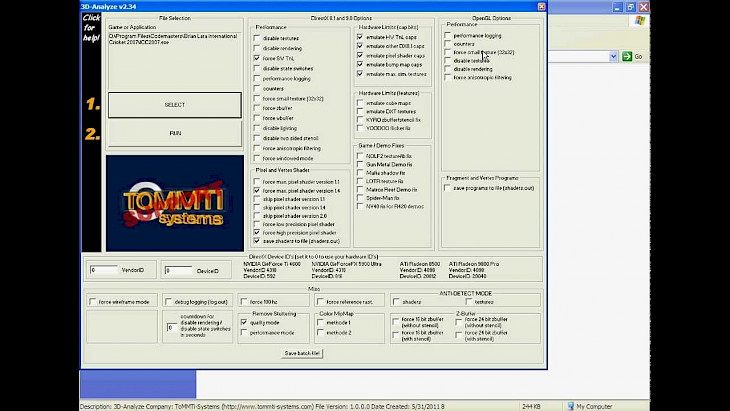Enable DirectX 'disable textures' checkbox
The width and height of the screenshot is (730, 411).
pos(257,38)
